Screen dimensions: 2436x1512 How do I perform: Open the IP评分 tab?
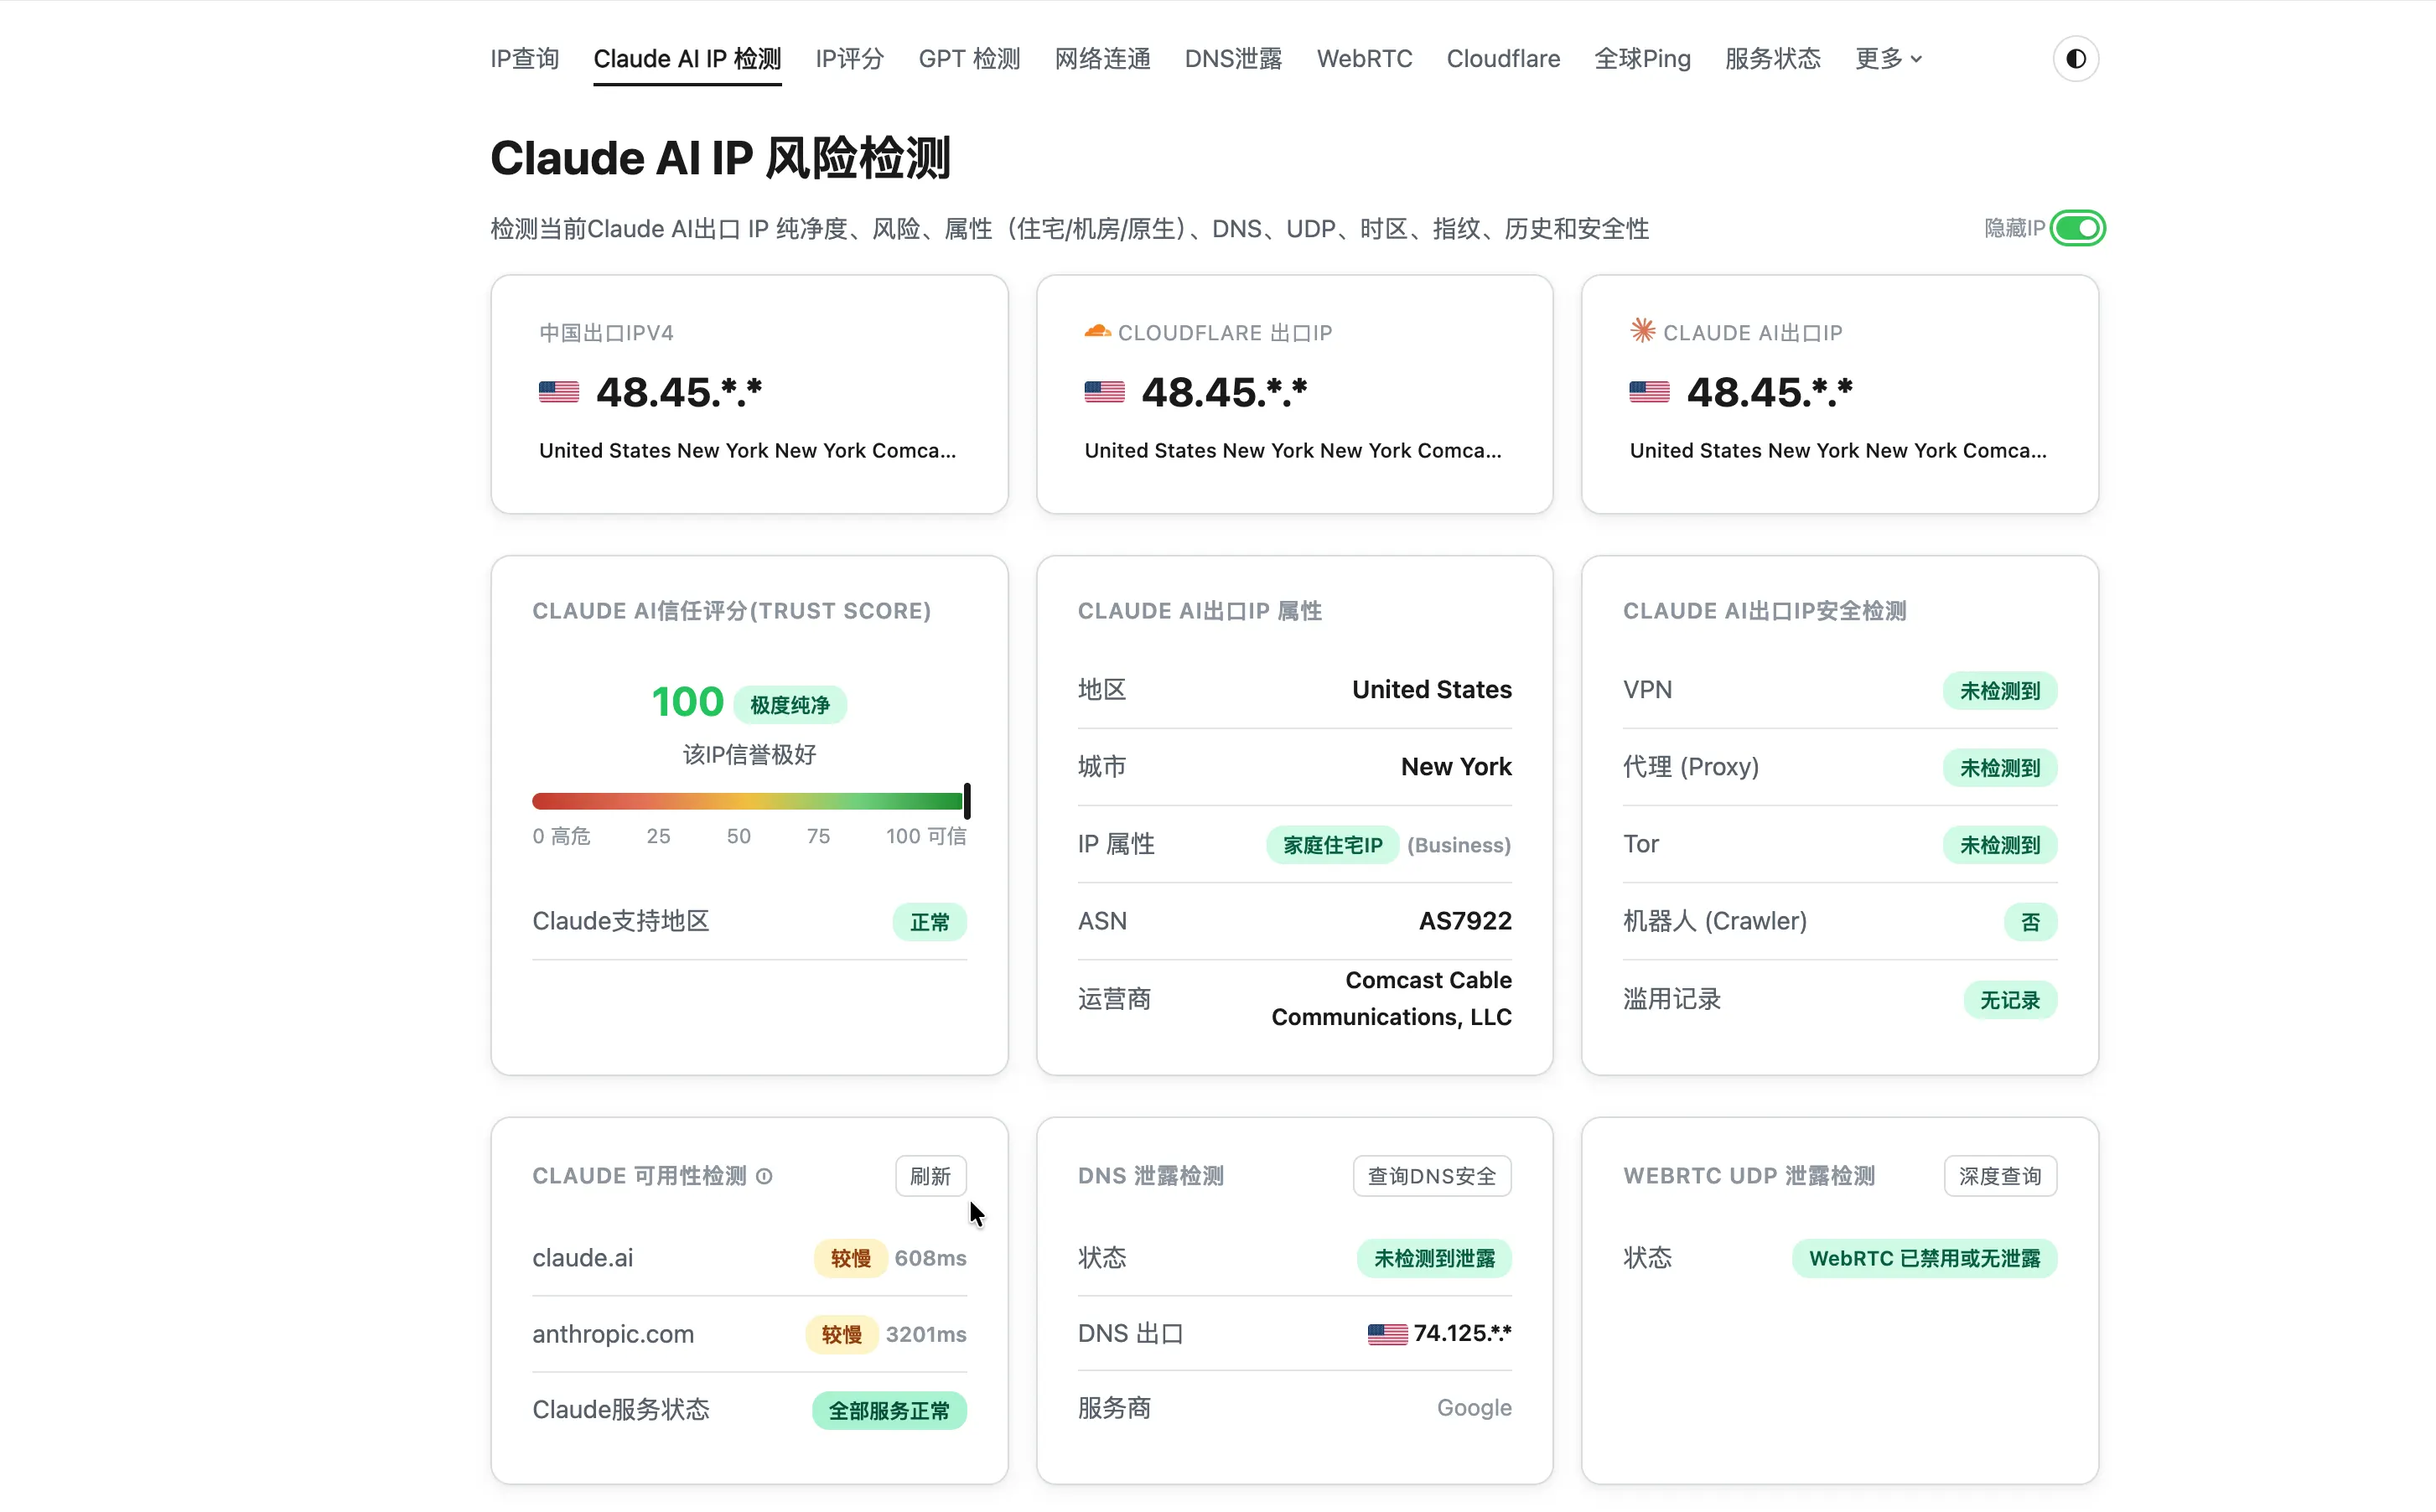point(850,59)
